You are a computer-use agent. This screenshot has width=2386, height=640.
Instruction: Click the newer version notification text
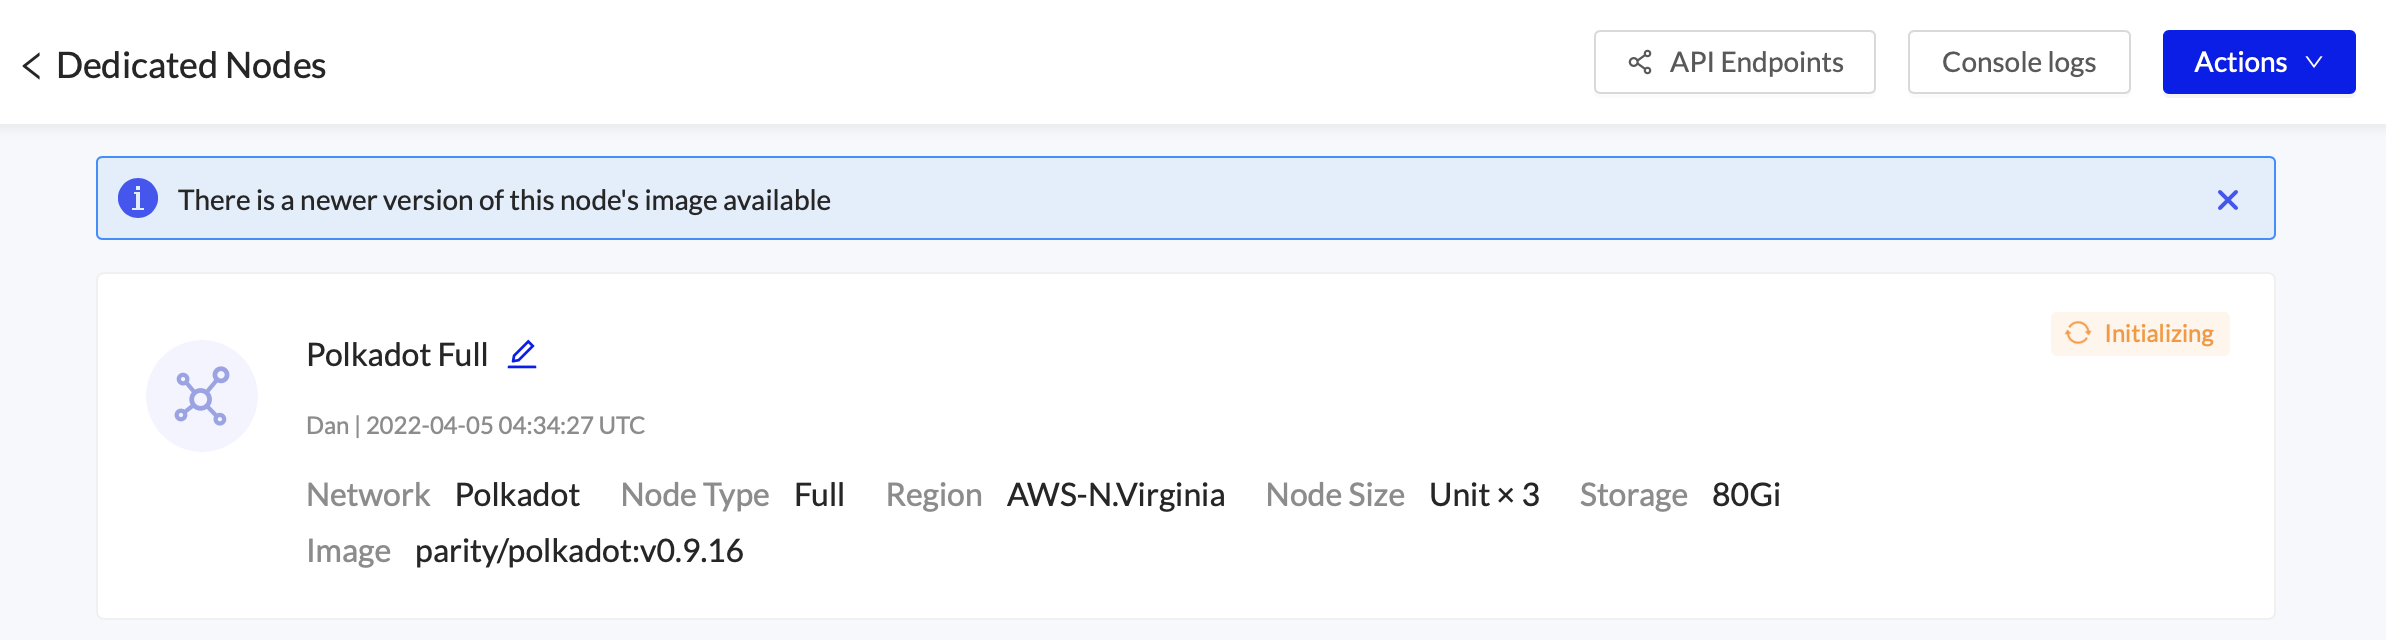[x=504, y=200]
